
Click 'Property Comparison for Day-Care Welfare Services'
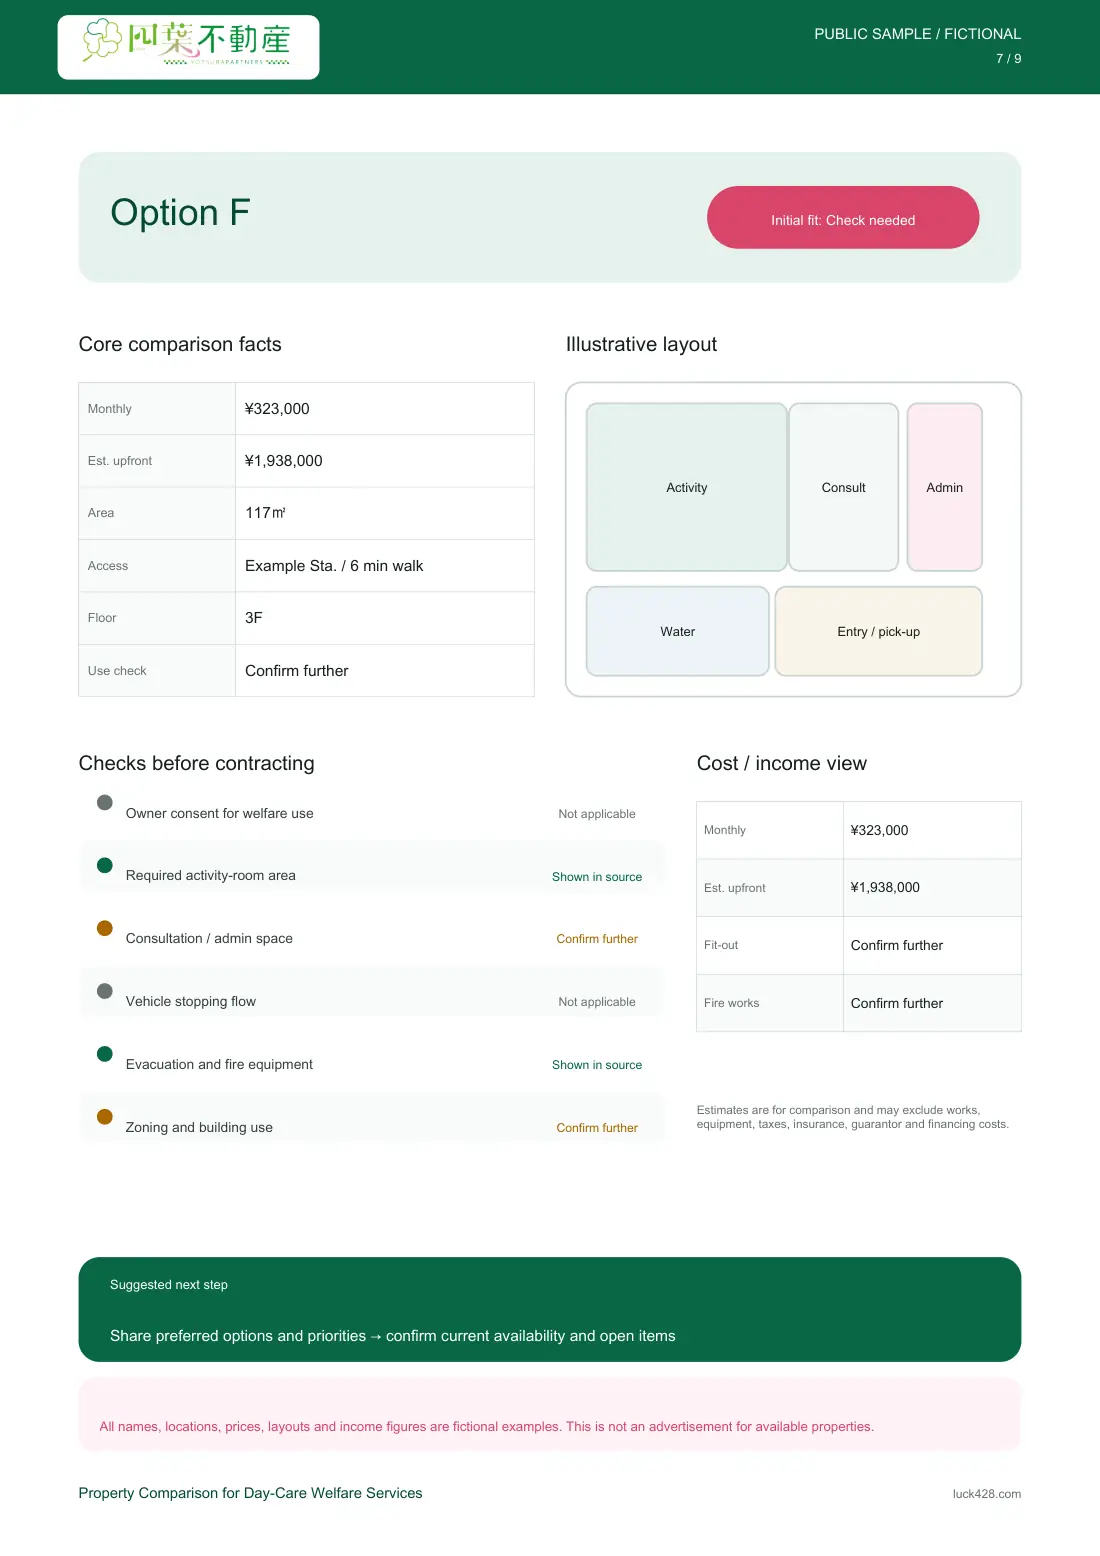(x=250, y=1493)
